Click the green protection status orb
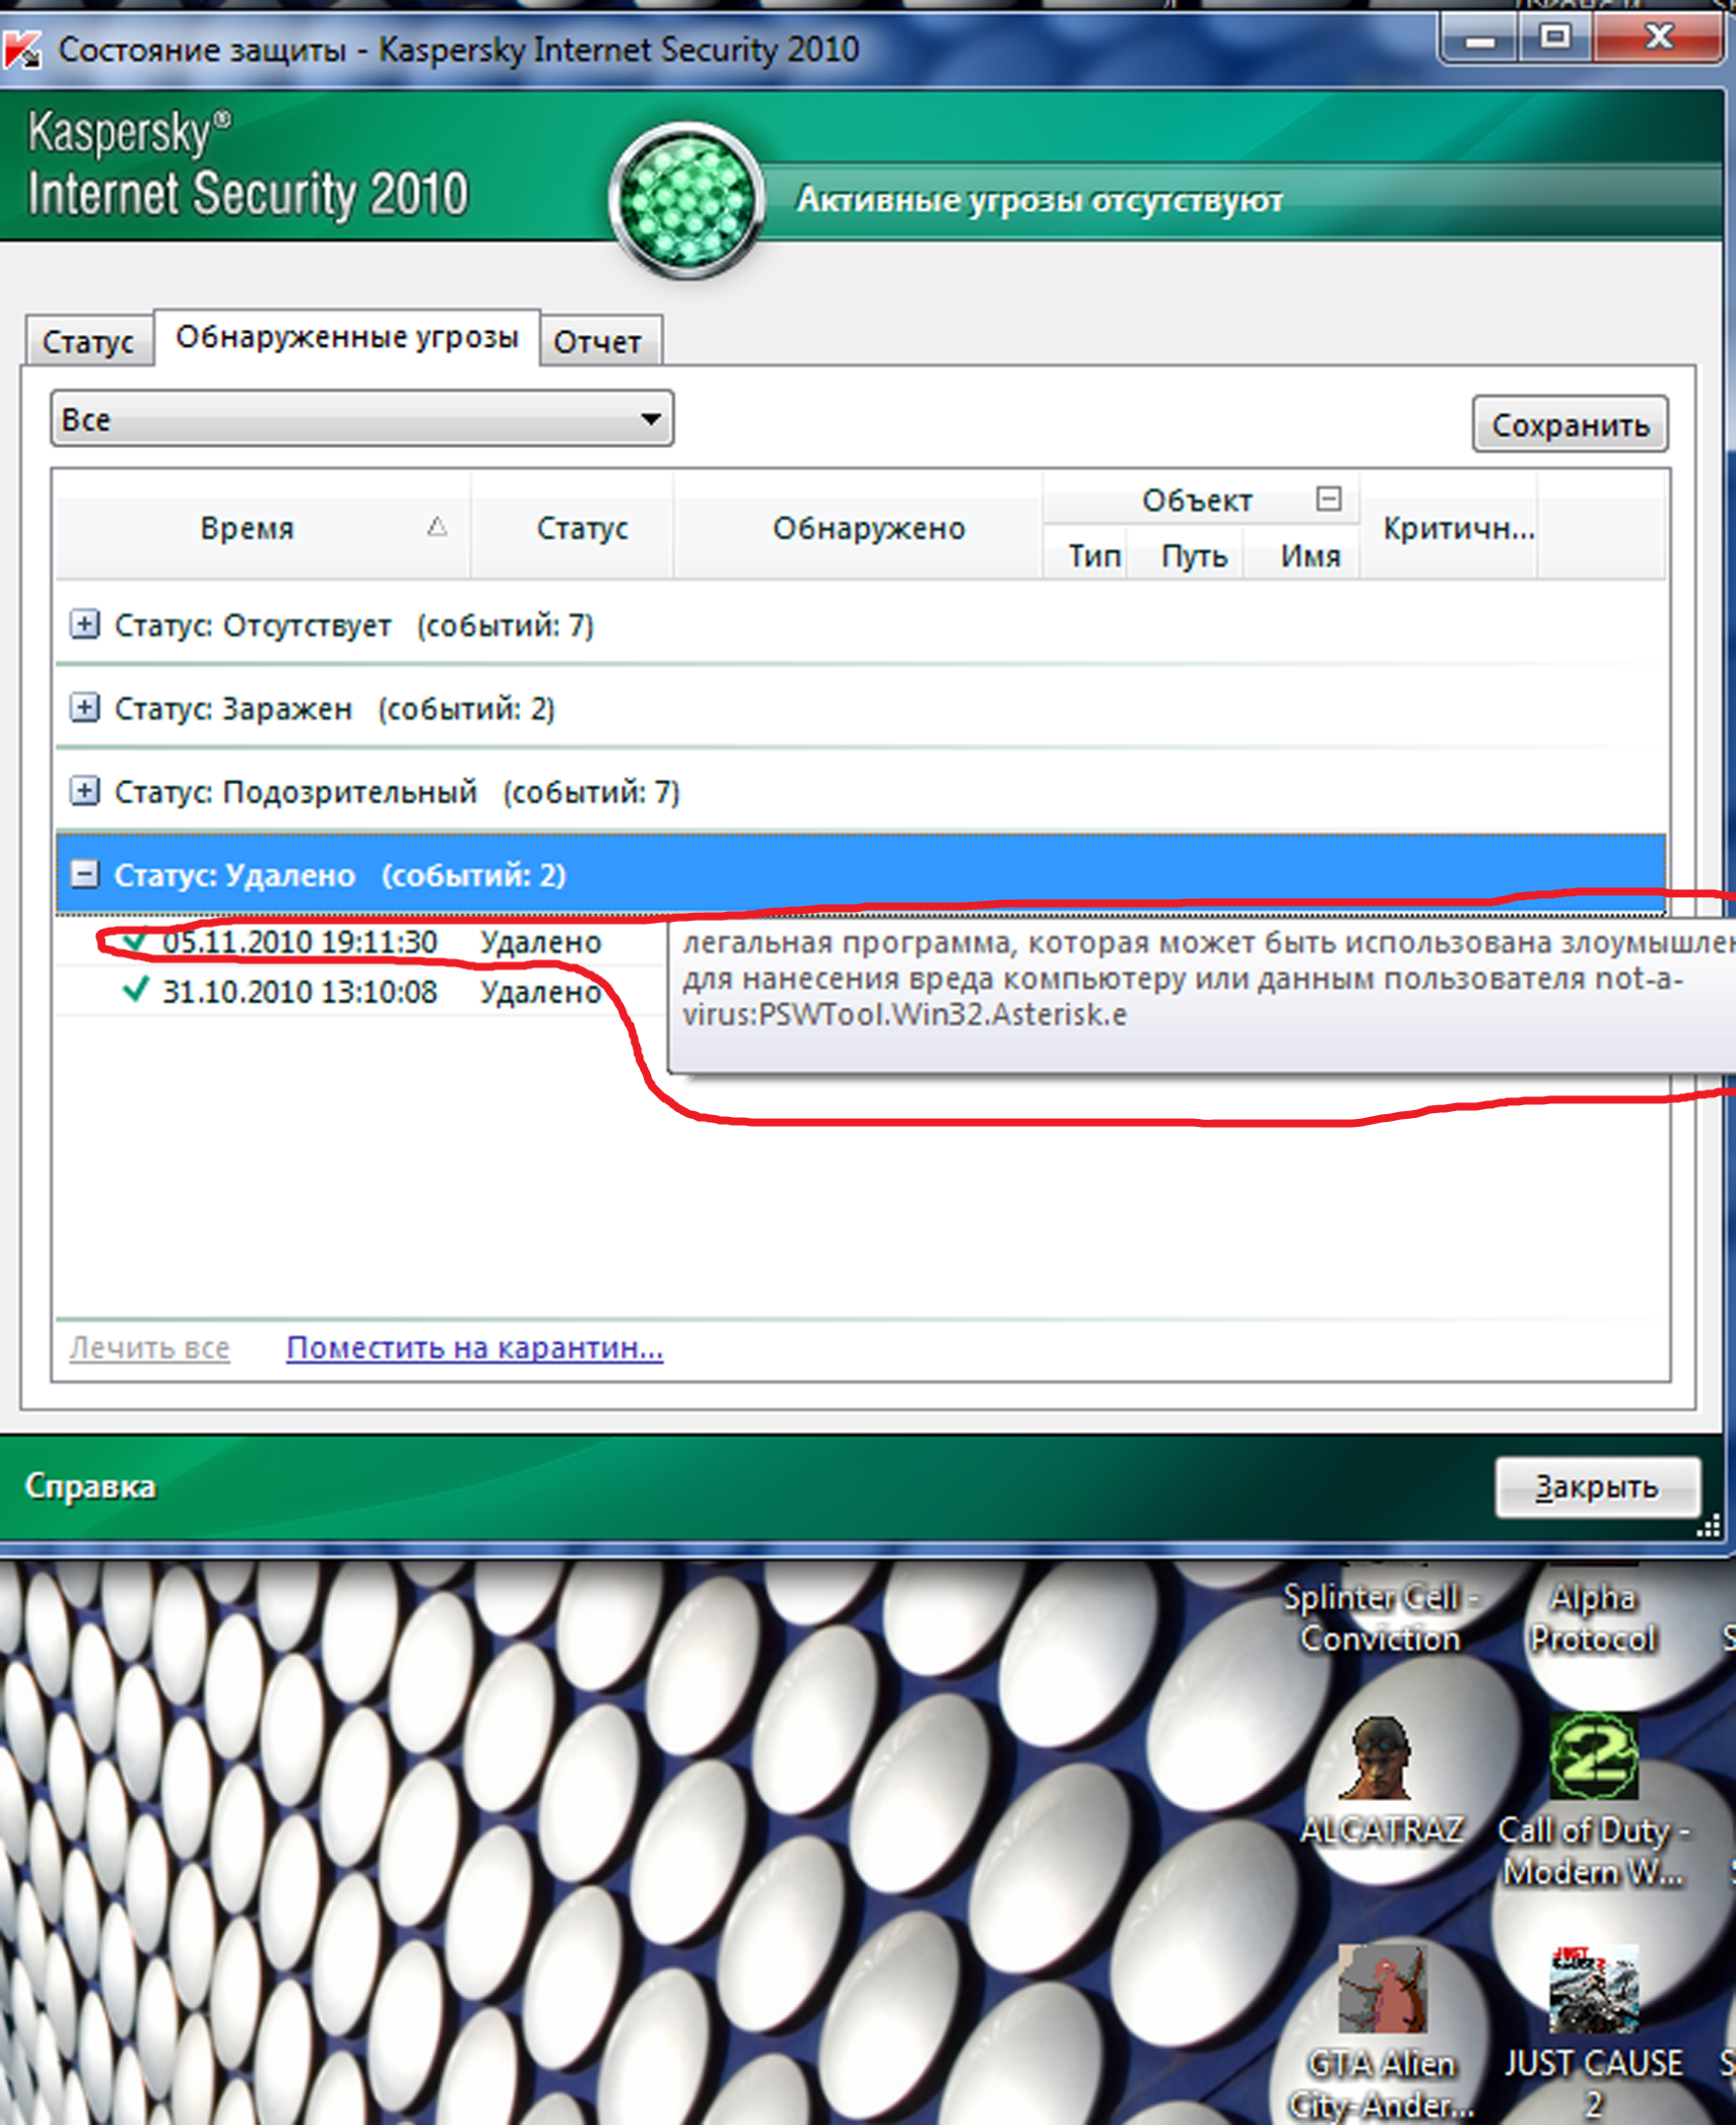 pyautogui.click(x=686, y=200)
